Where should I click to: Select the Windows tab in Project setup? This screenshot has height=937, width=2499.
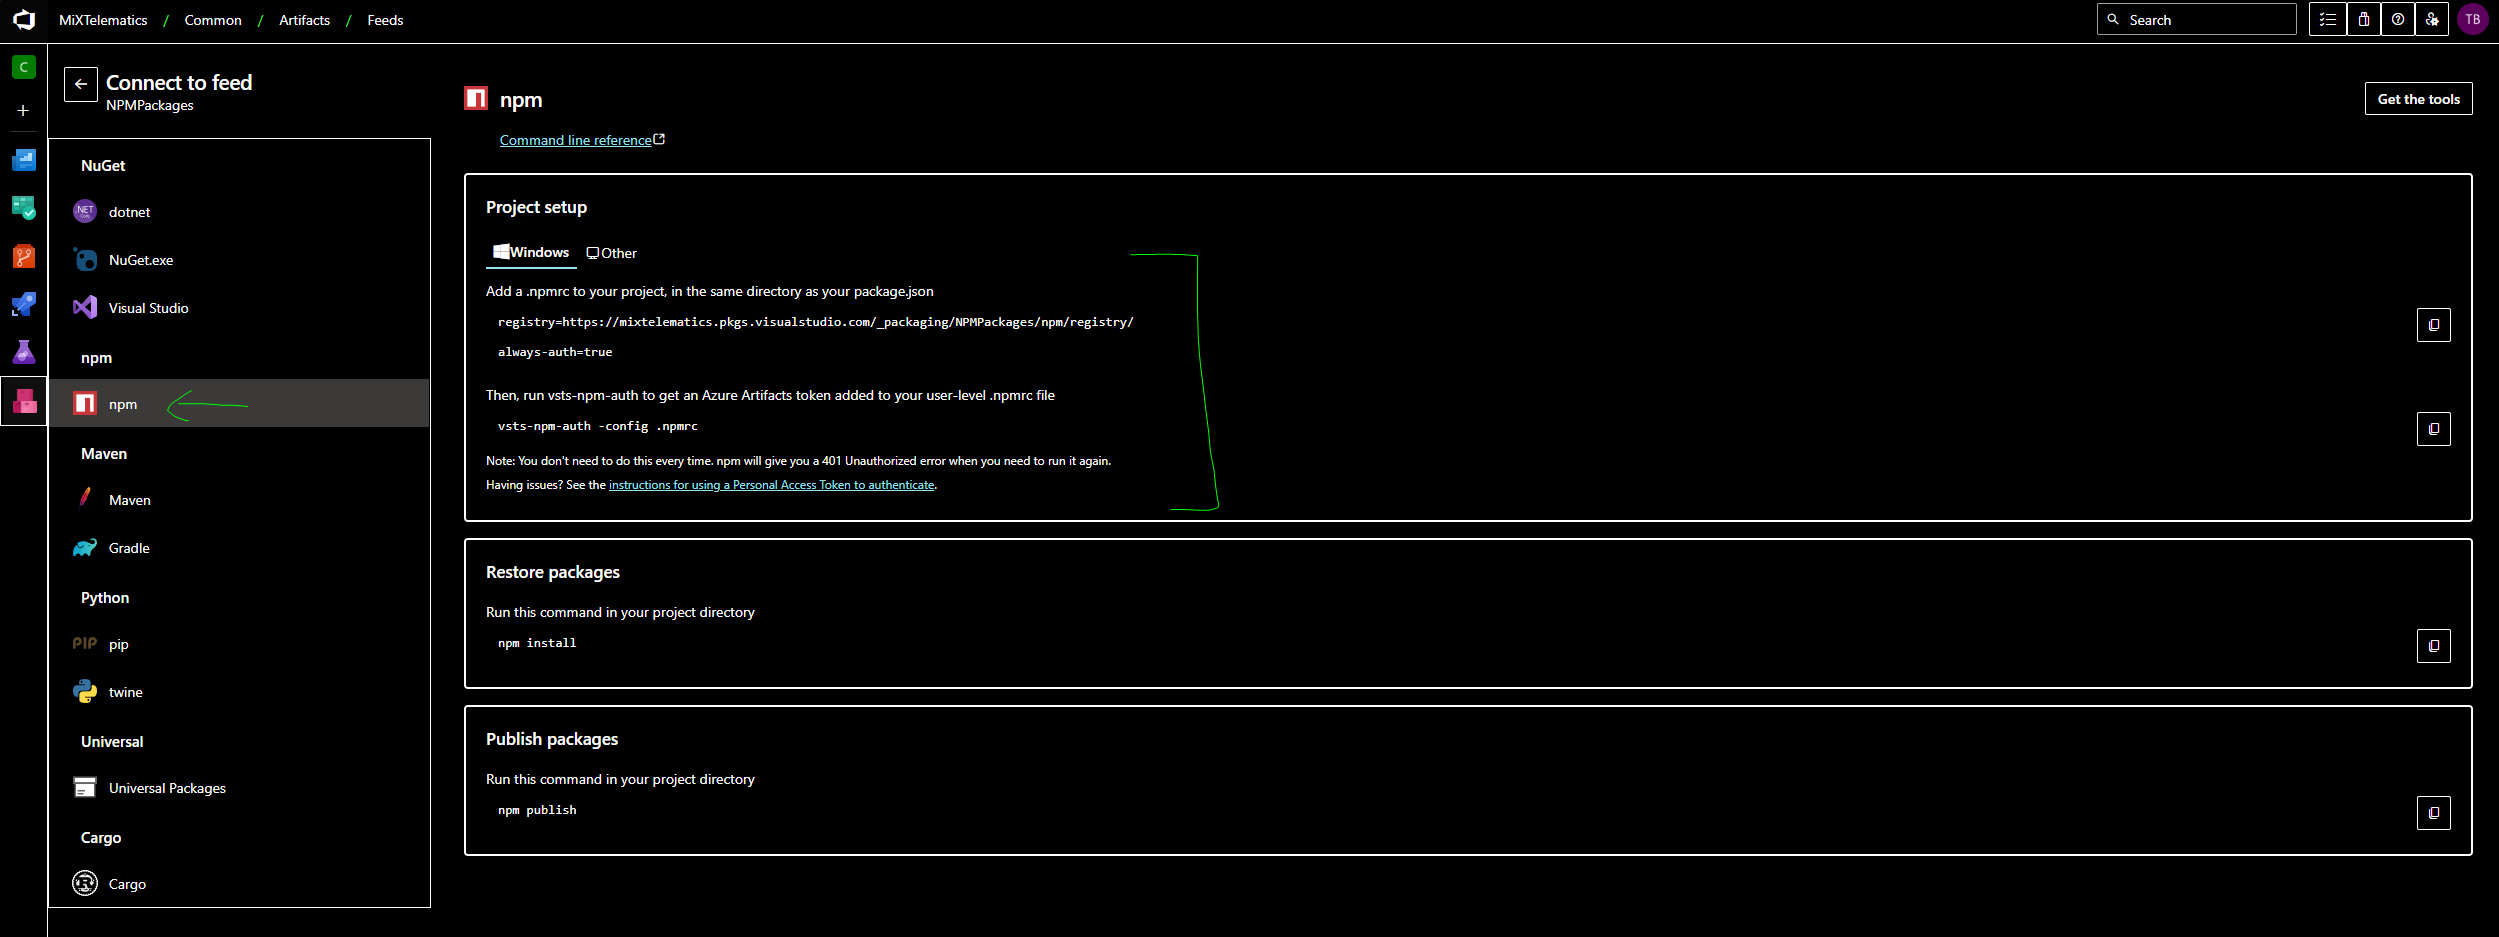tap(531, 253)
